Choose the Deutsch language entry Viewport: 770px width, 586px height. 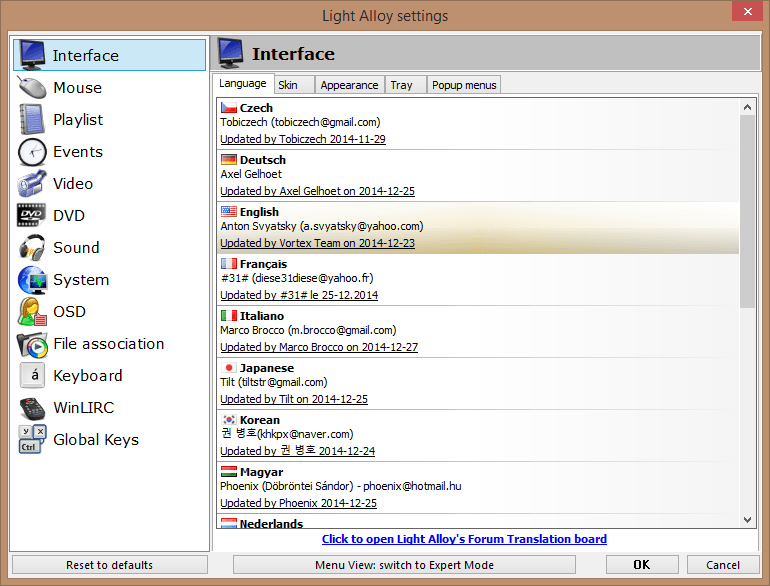pyautogui.click(x=478, y=176)
